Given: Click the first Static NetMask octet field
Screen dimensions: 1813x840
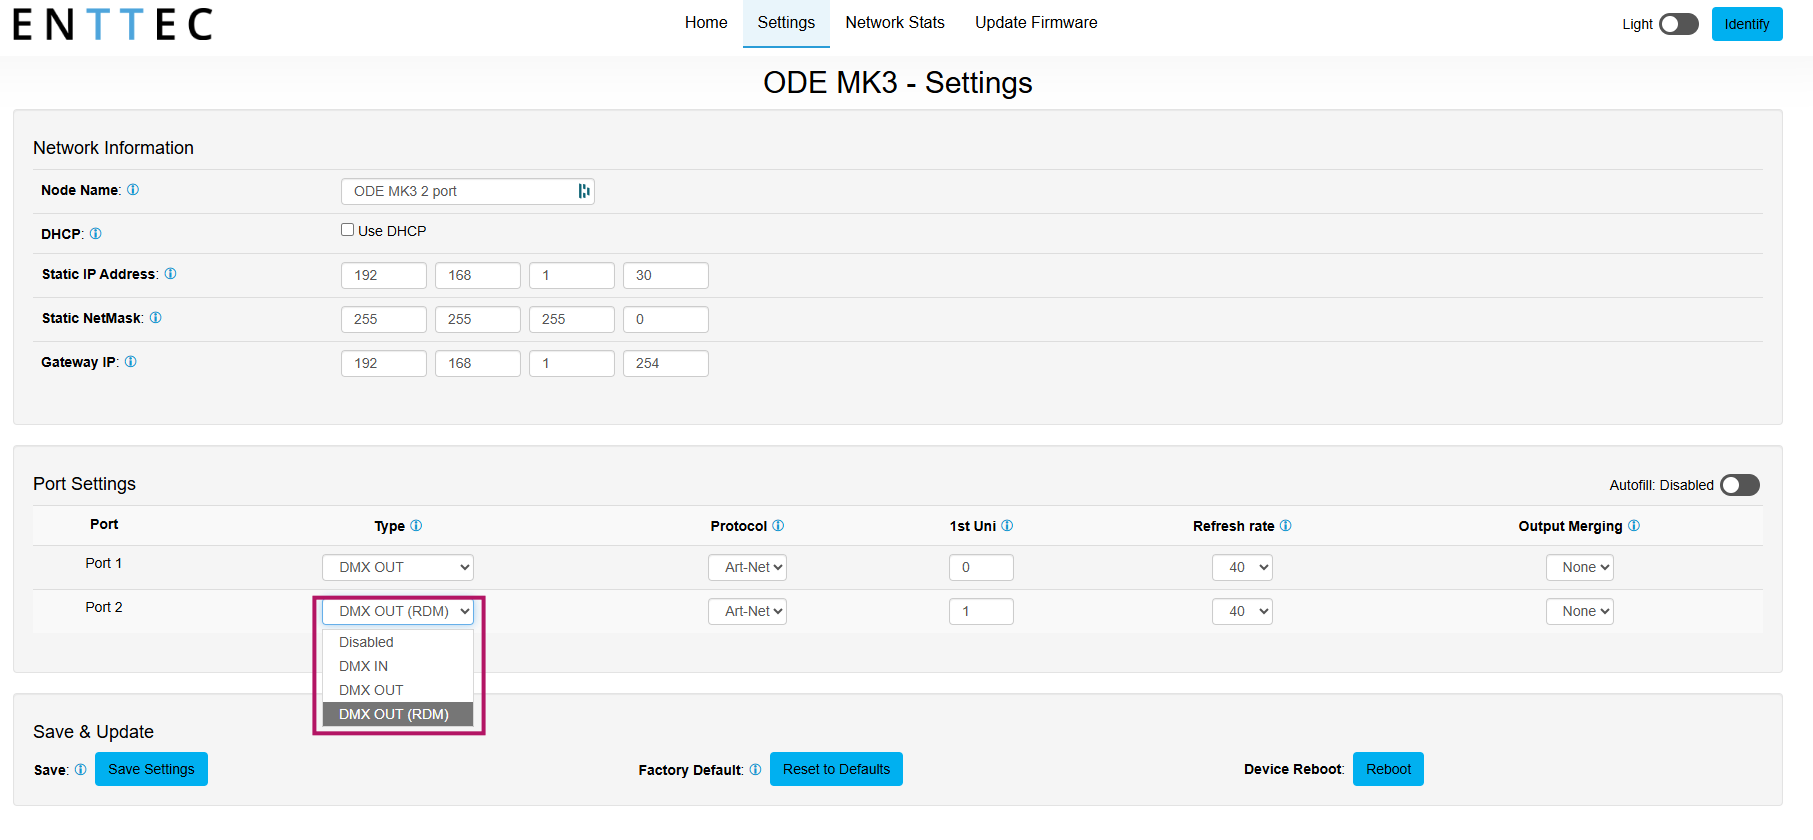Looking at the screenshot, I should click(x=384, y=319).
